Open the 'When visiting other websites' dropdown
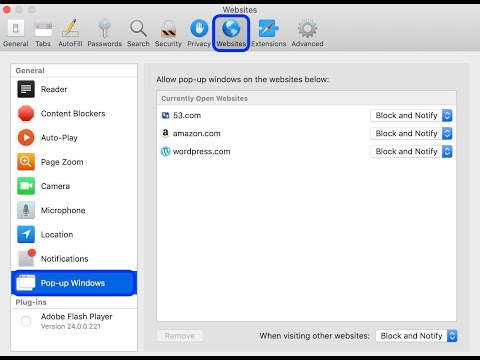This screenshot has width=480, height=360. point(416,336)
